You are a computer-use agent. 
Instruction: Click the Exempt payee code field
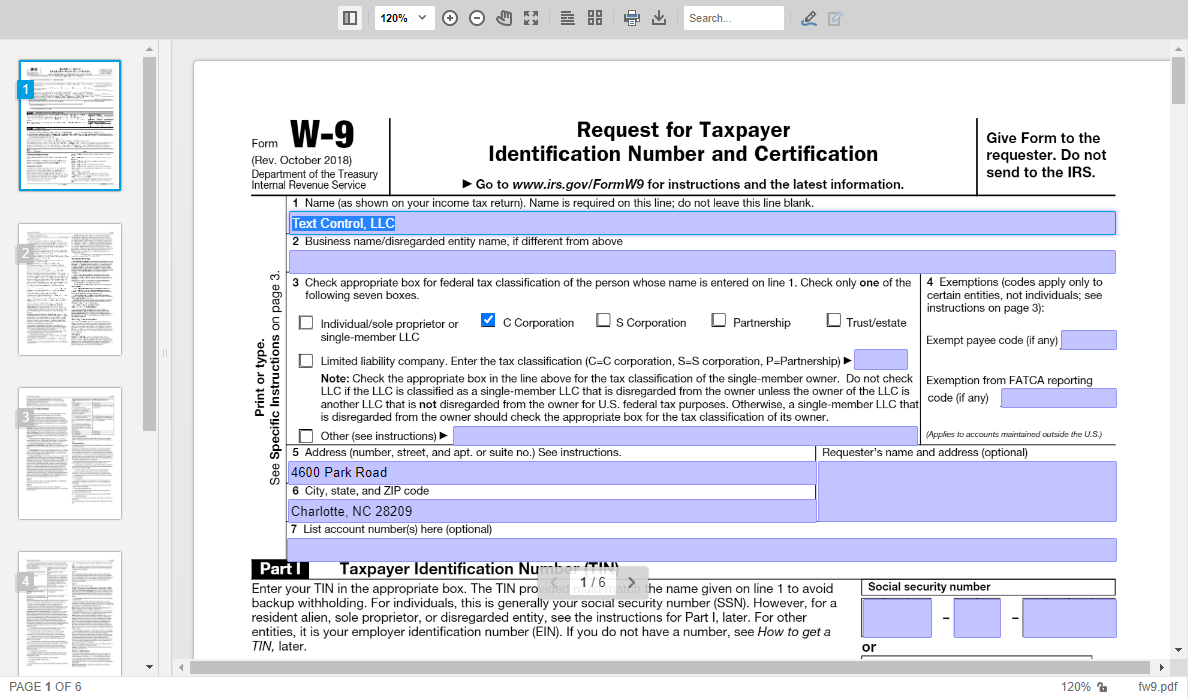point(1089,340)
